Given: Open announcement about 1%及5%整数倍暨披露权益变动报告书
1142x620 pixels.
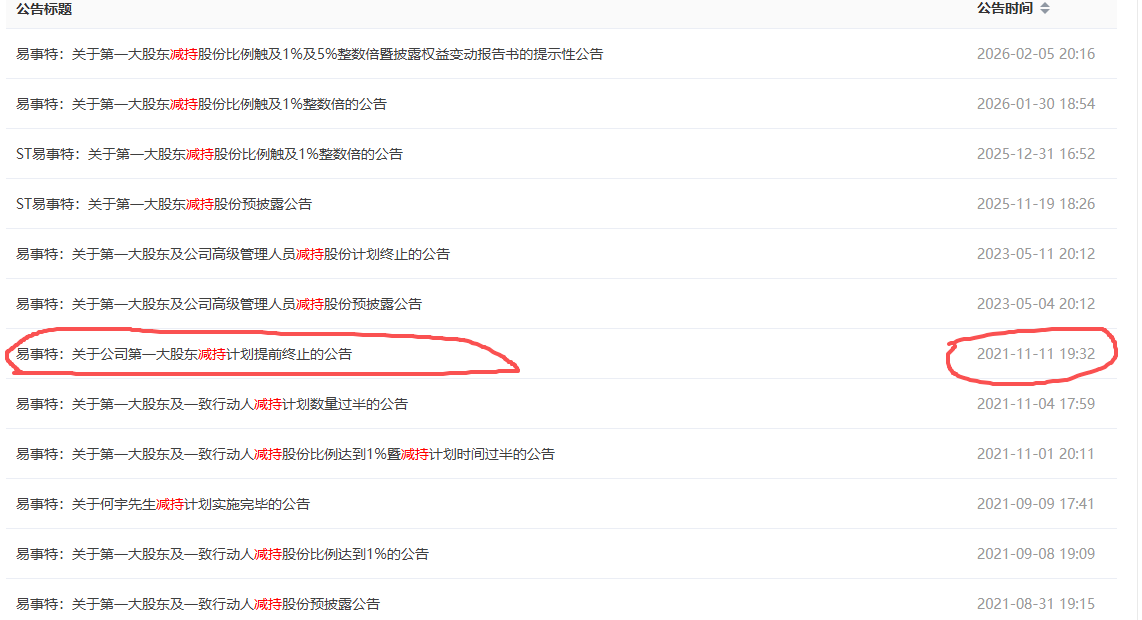Looking at the screenshot, I should click(310, 54).
